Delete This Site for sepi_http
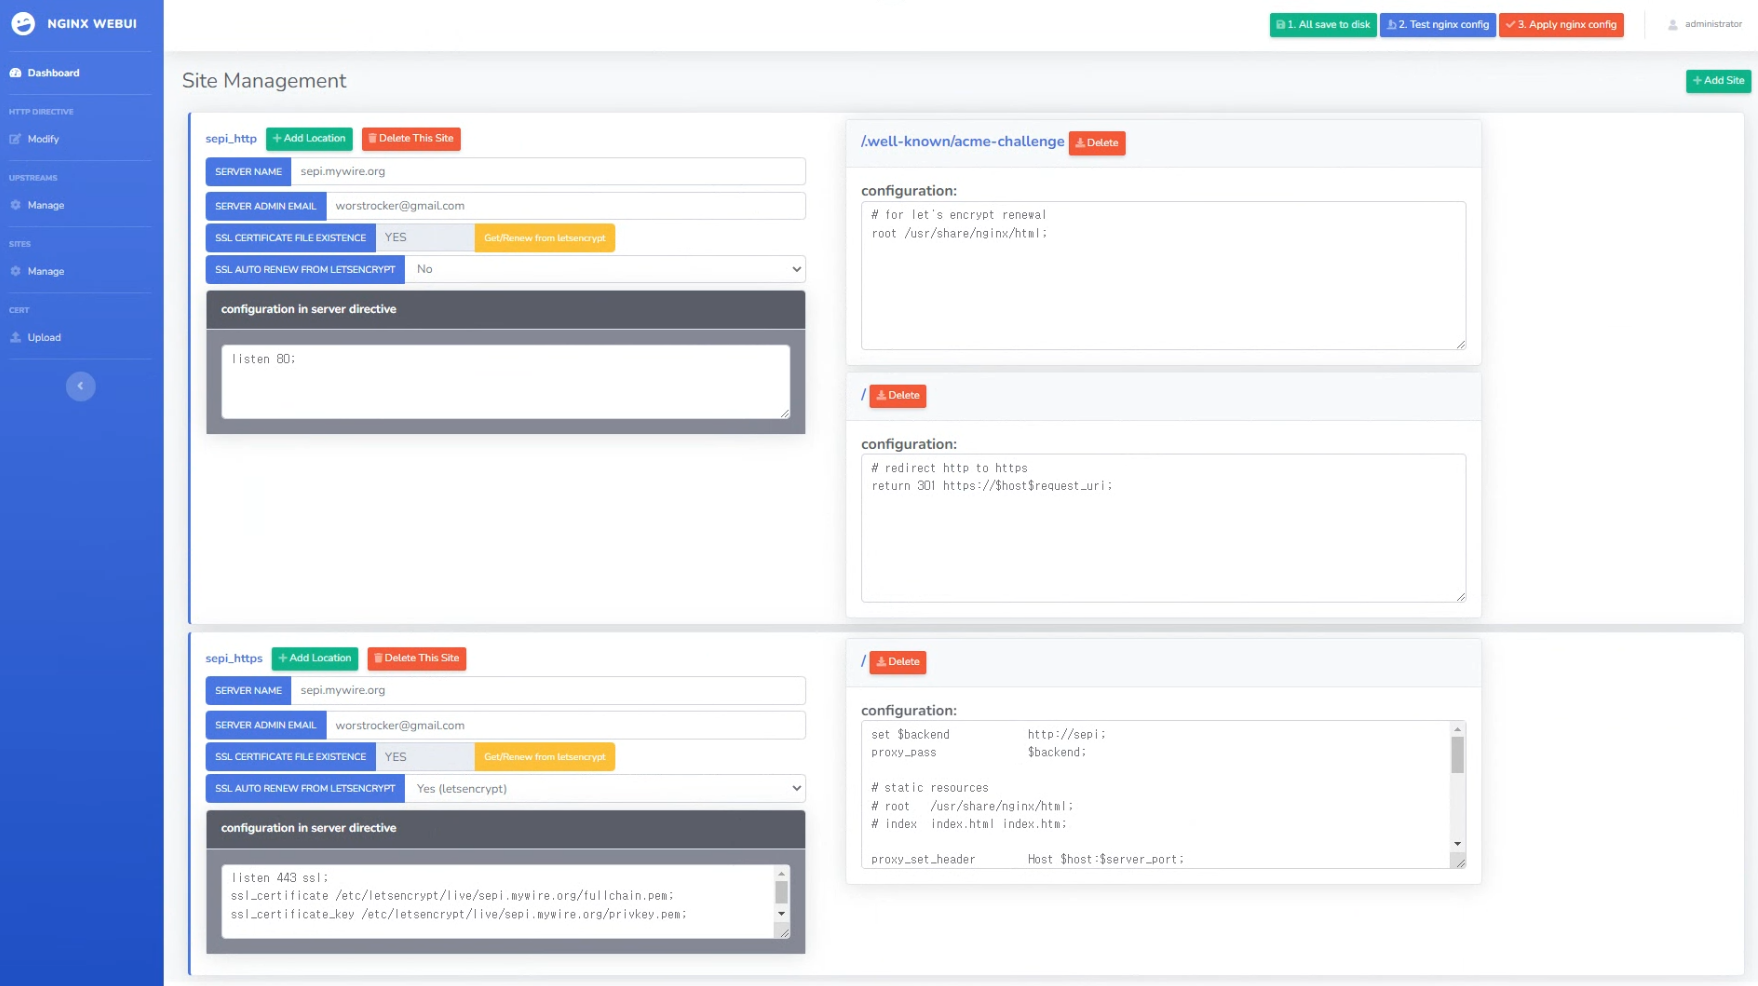This screenshot has width=1758, height=986. point(411,139)
